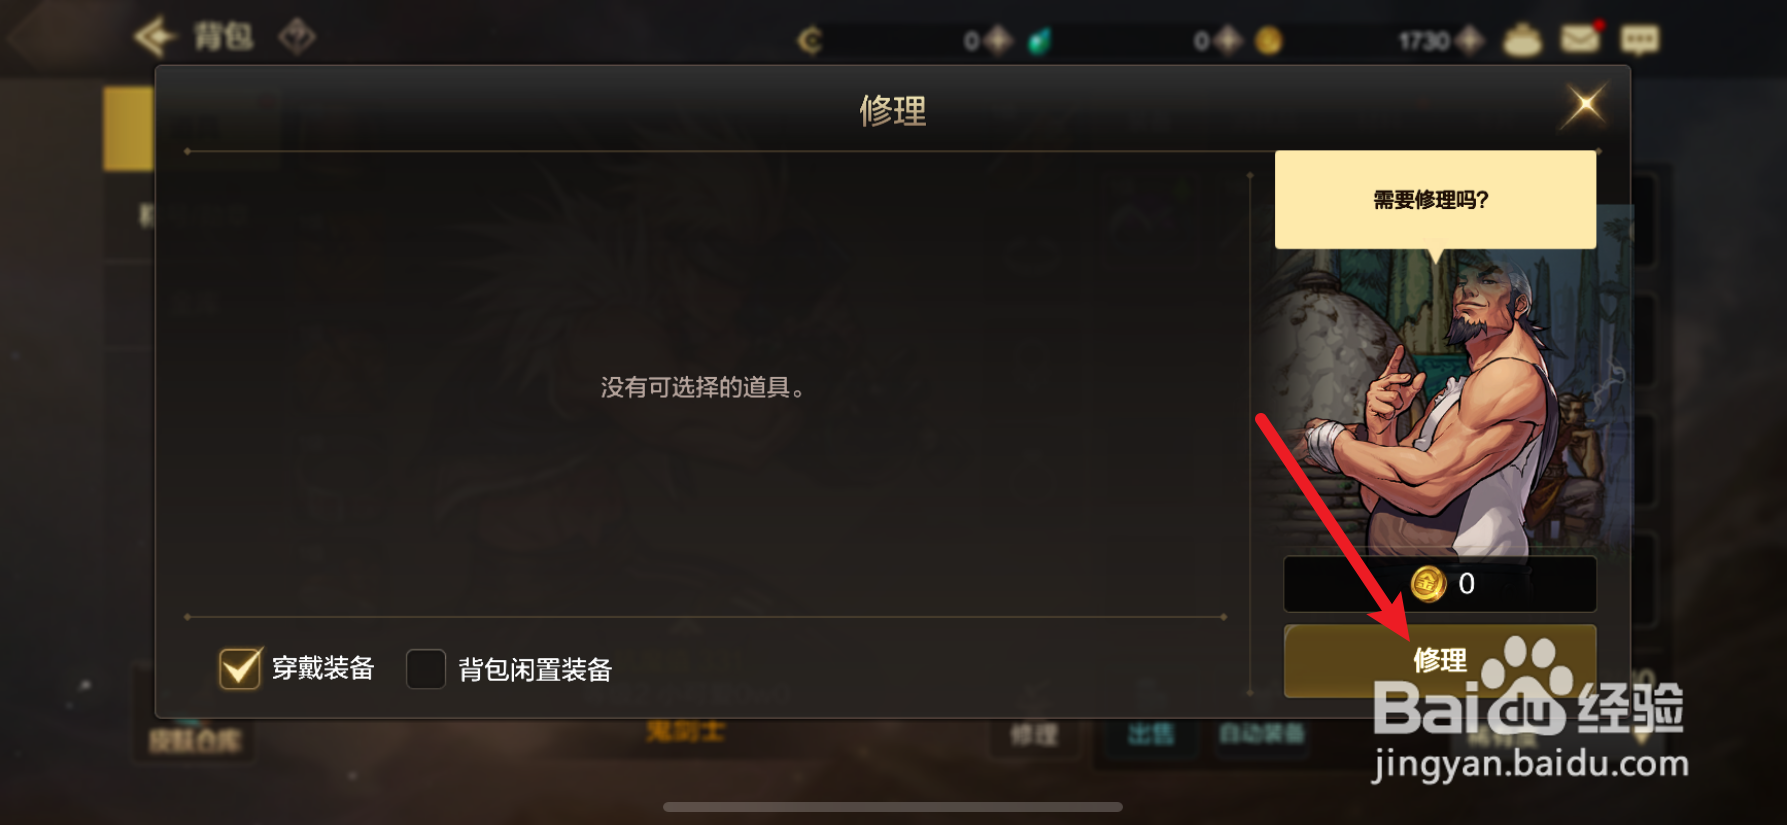This screenshot has width=1787, height=825.
Task: Click the gold 修理 button in dialog
Action: pyautogui.click(x=1440, y=660)
